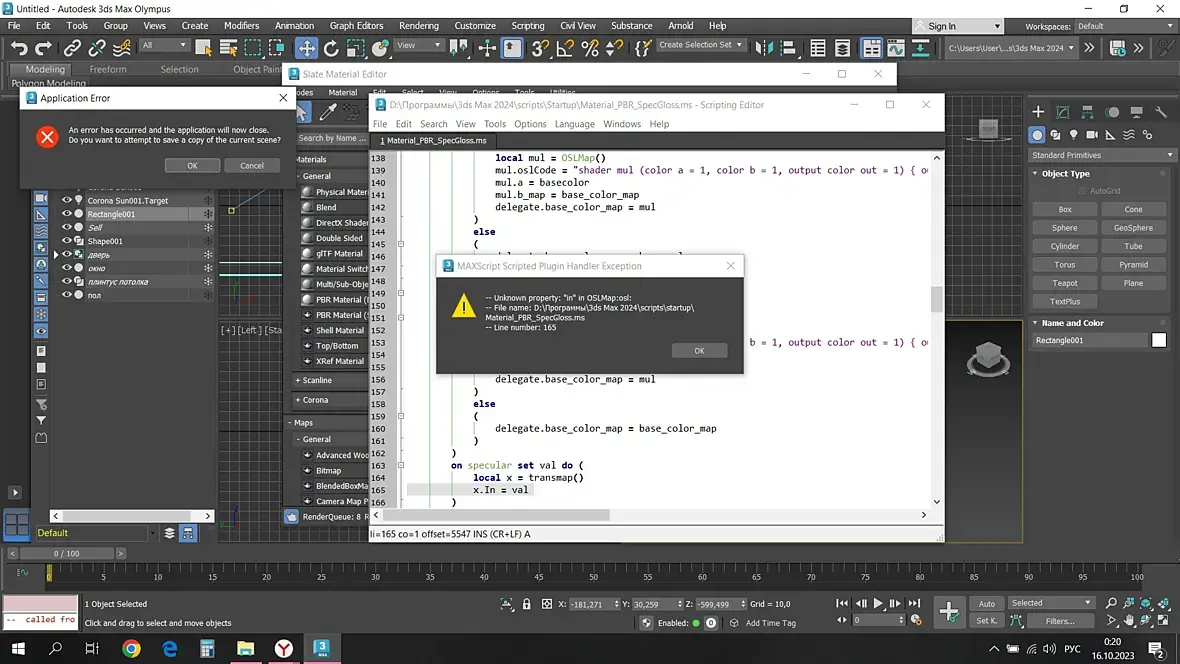Click the Selection Lock padlock icon
This screenshot has width=1180, height=664.
pyautogui.click(x=527, y=604)
